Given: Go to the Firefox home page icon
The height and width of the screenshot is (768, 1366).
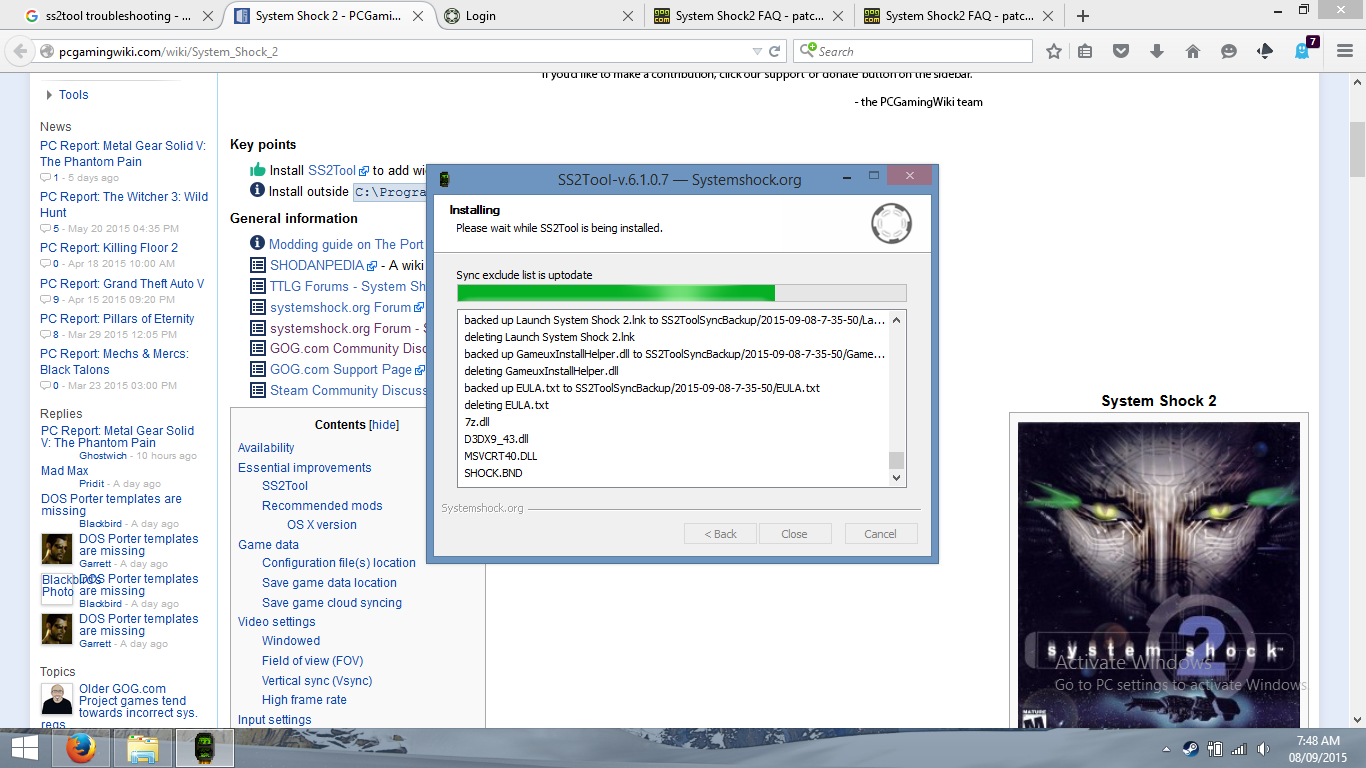Looking at the screenshot, I should pyautogui.click(x=1193, y=51).
